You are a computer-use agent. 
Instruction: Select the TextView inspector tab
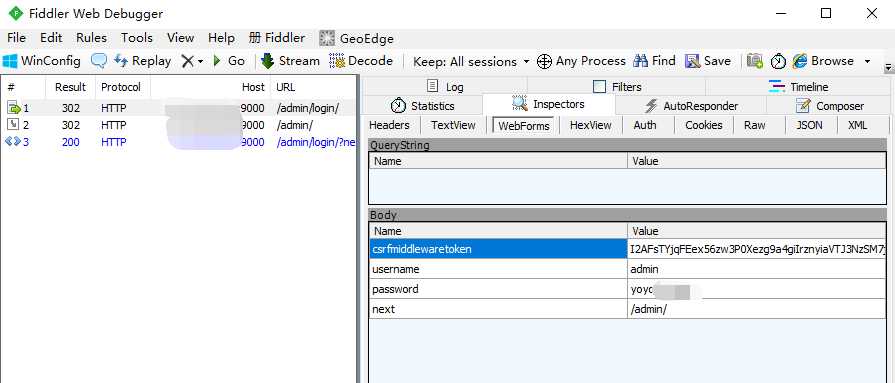[453, 125]
